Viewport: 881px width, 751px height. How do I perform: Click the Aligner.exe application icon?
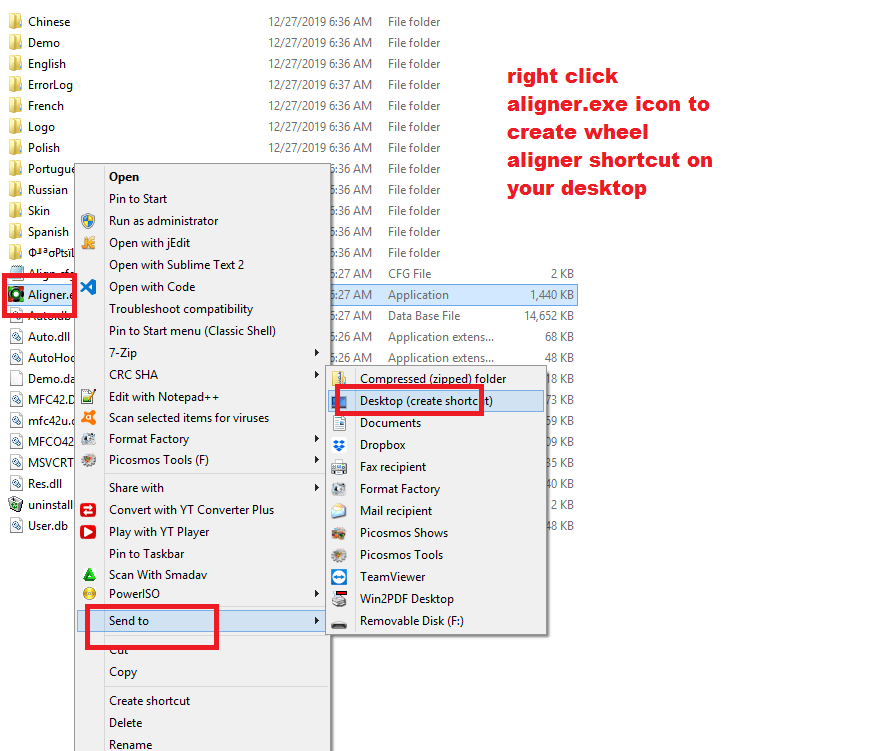tap(16, 295)
